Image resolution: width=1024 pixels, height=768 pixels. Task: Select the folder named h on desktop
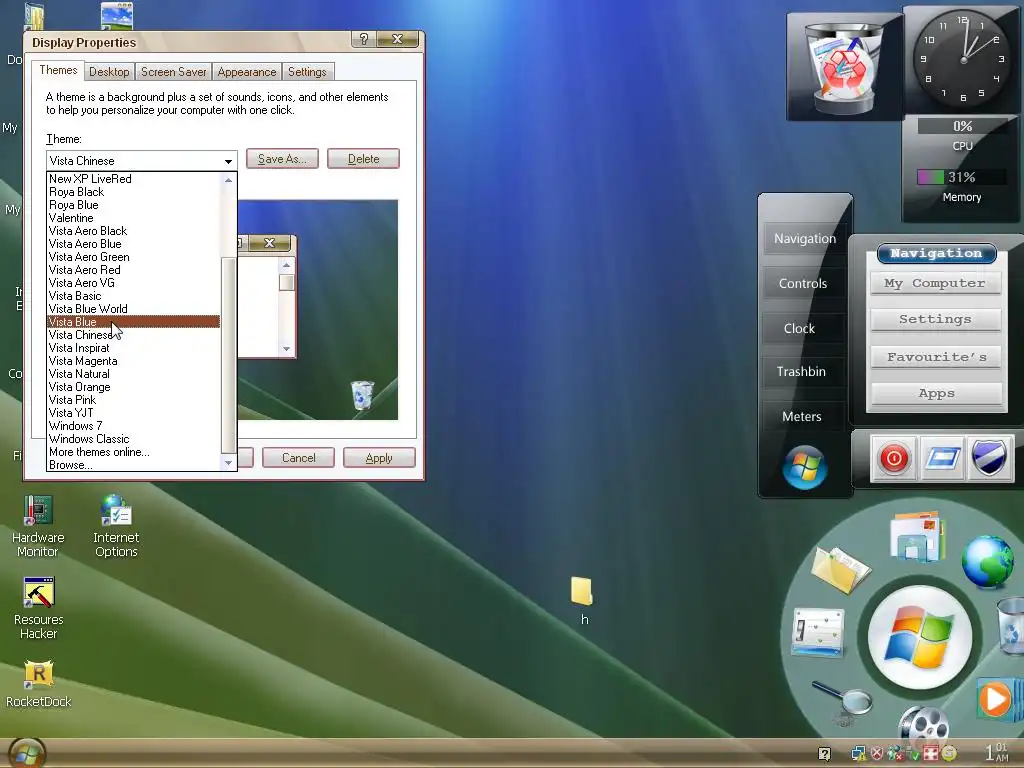click(x=583, y=600)
